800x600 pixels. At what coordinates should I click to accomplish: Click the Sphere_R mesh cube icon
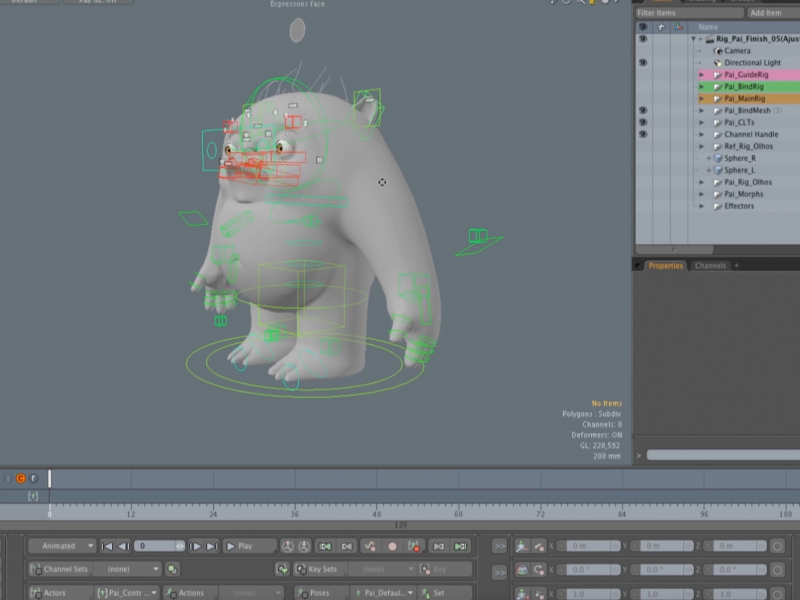[x=718, y=158]
